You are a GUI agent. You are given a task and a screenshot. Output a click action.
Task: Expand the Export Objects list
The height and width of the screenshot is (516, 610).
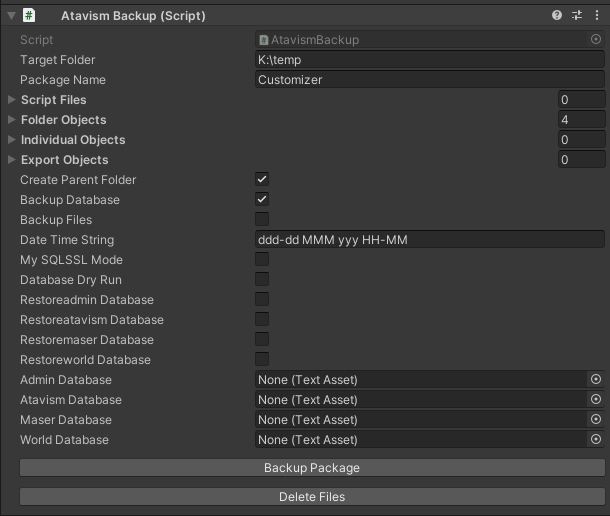[x=12, y=160]
